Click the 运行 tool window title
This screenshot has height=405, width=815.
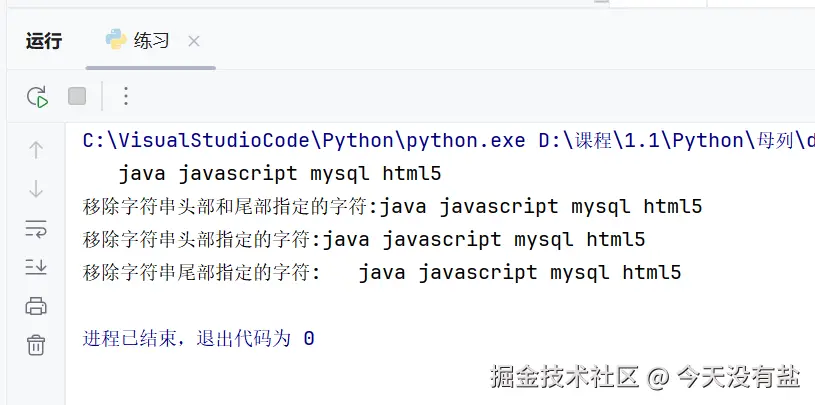coord(44,41)
